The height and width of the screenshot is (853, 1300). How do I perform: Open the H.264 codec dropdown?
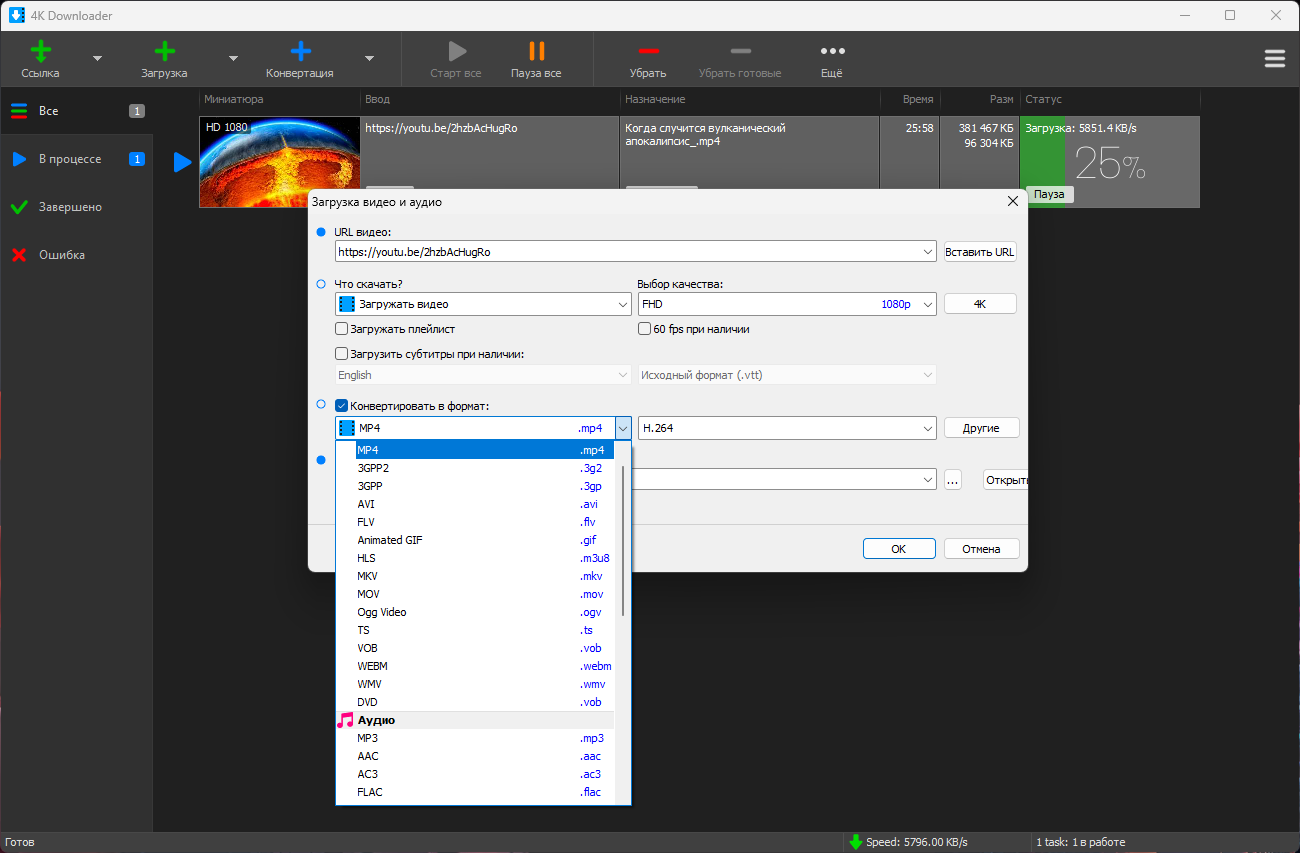coord(787,428)
